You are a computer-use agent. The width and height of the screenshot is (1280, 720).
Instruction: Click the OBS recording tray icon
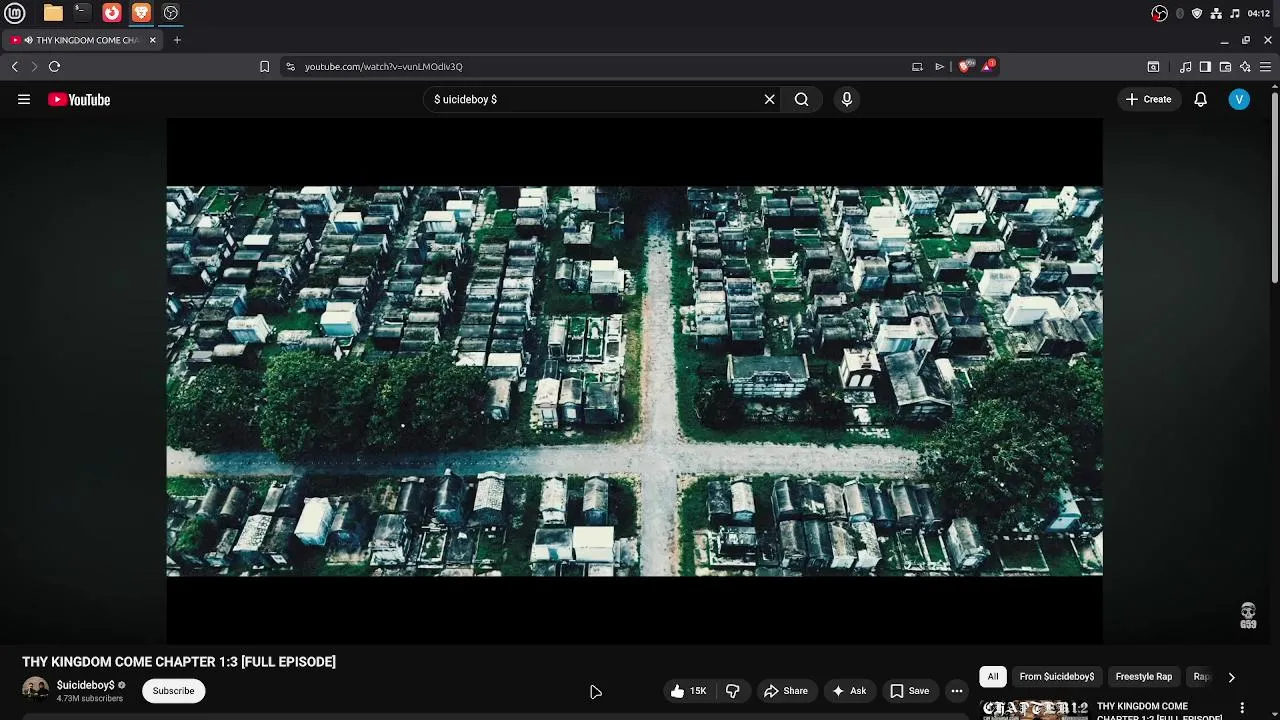[x=1159, y=13]
